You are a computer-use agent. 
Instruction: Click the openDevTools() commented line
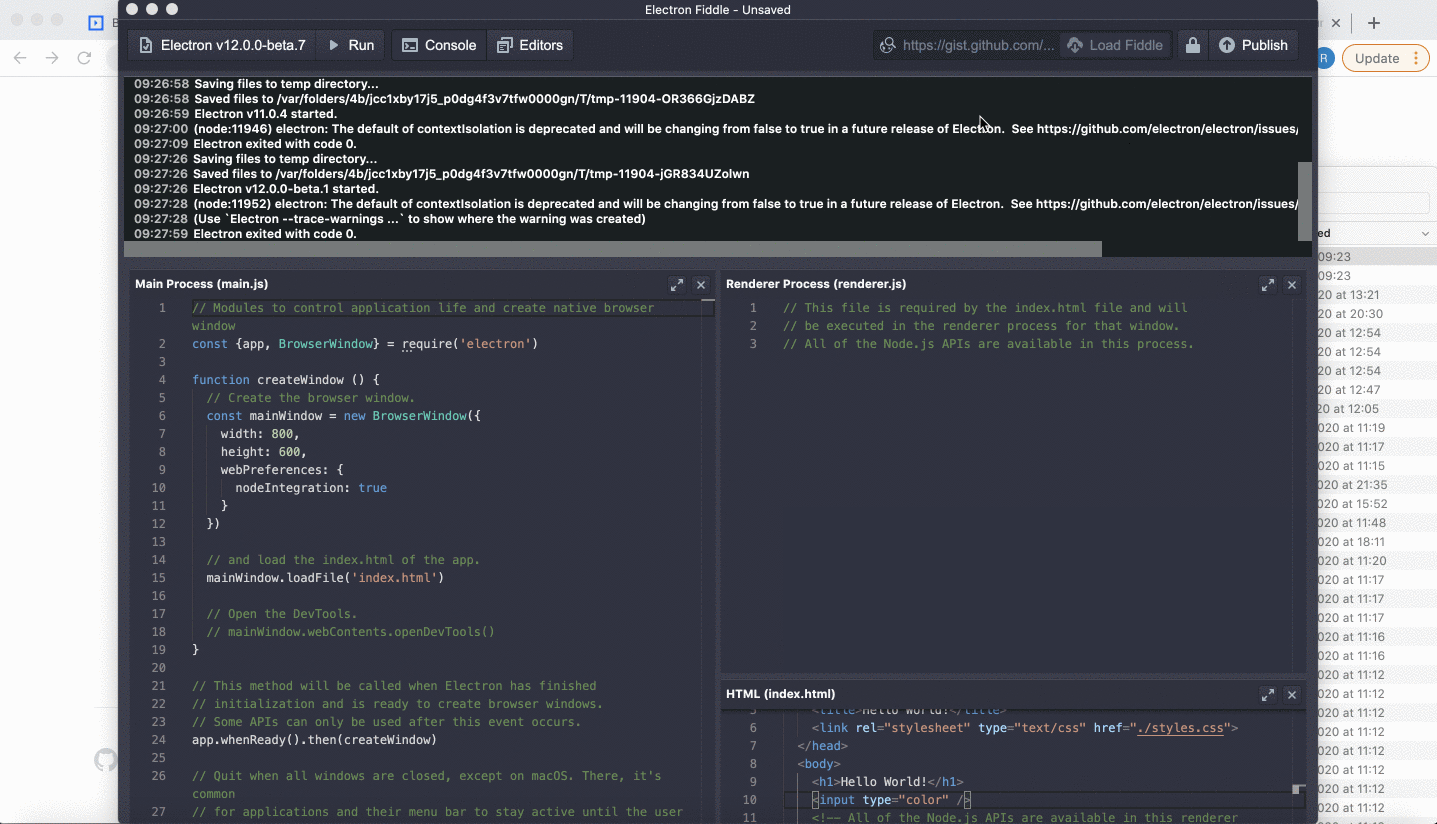click(350, 632)
